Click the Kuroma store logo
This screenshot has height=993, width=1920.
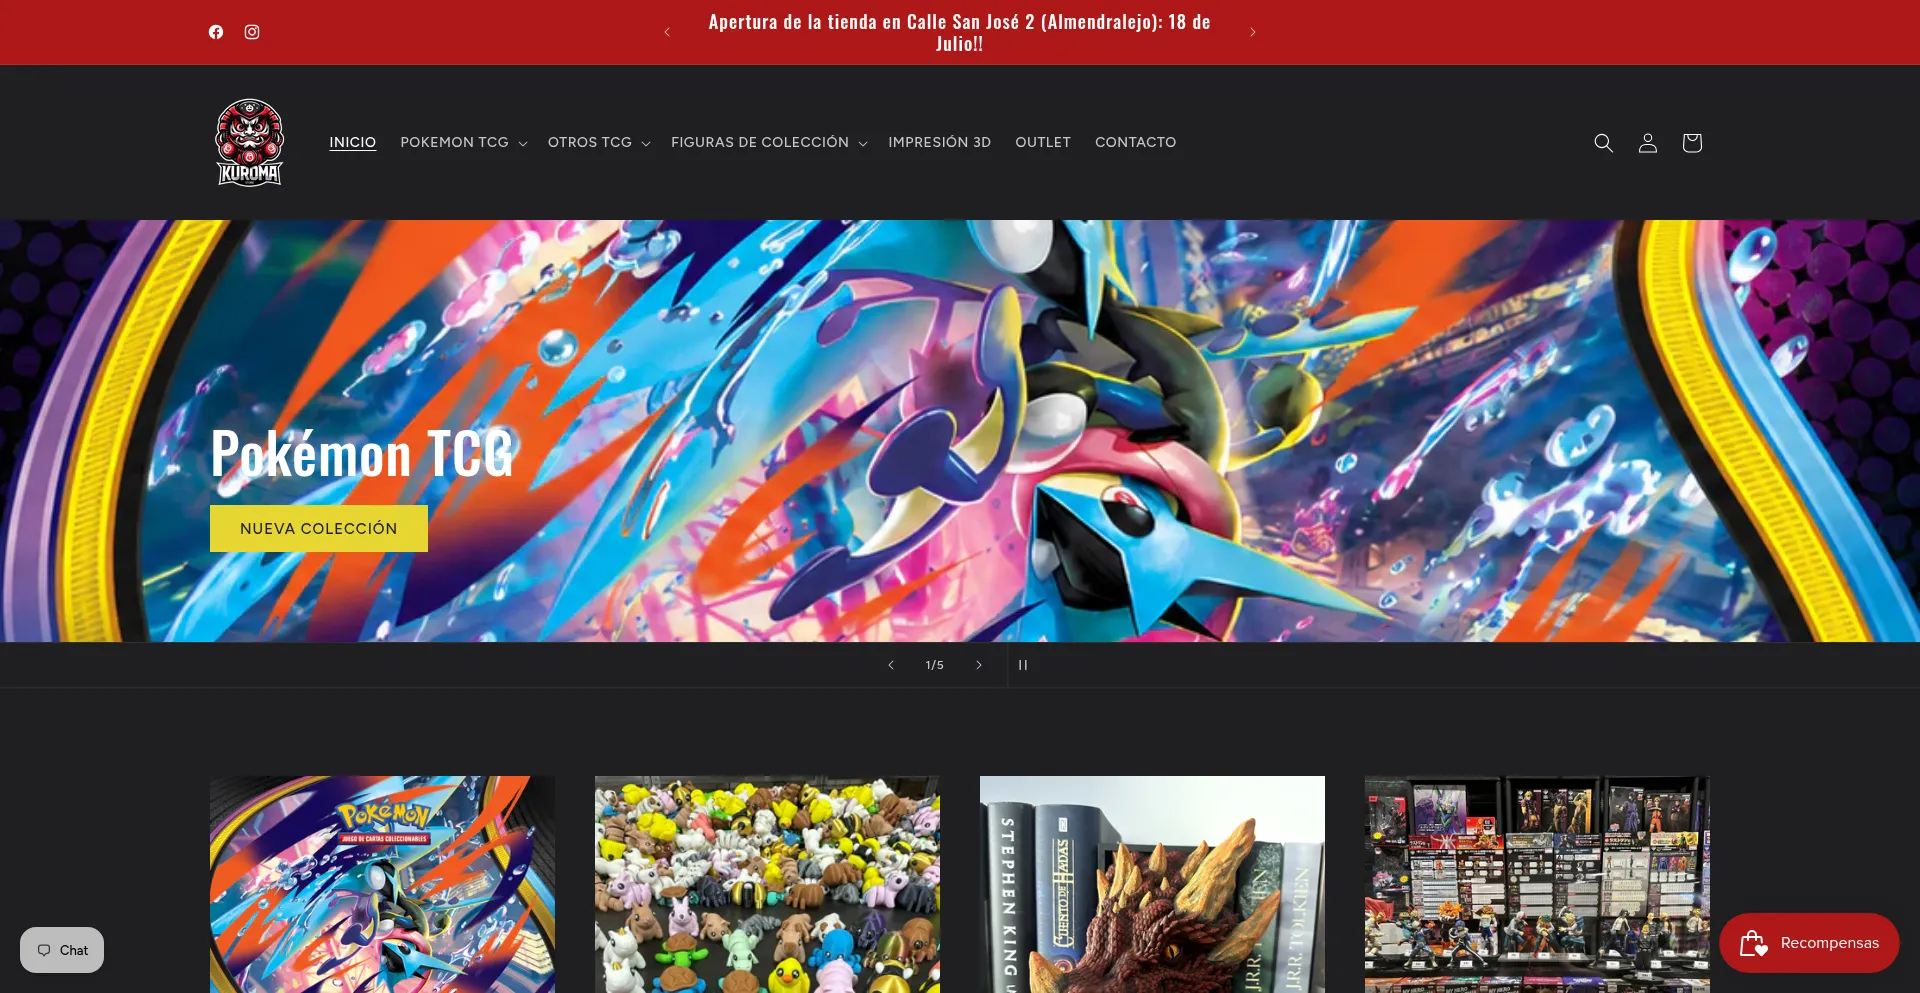point(250,142)
